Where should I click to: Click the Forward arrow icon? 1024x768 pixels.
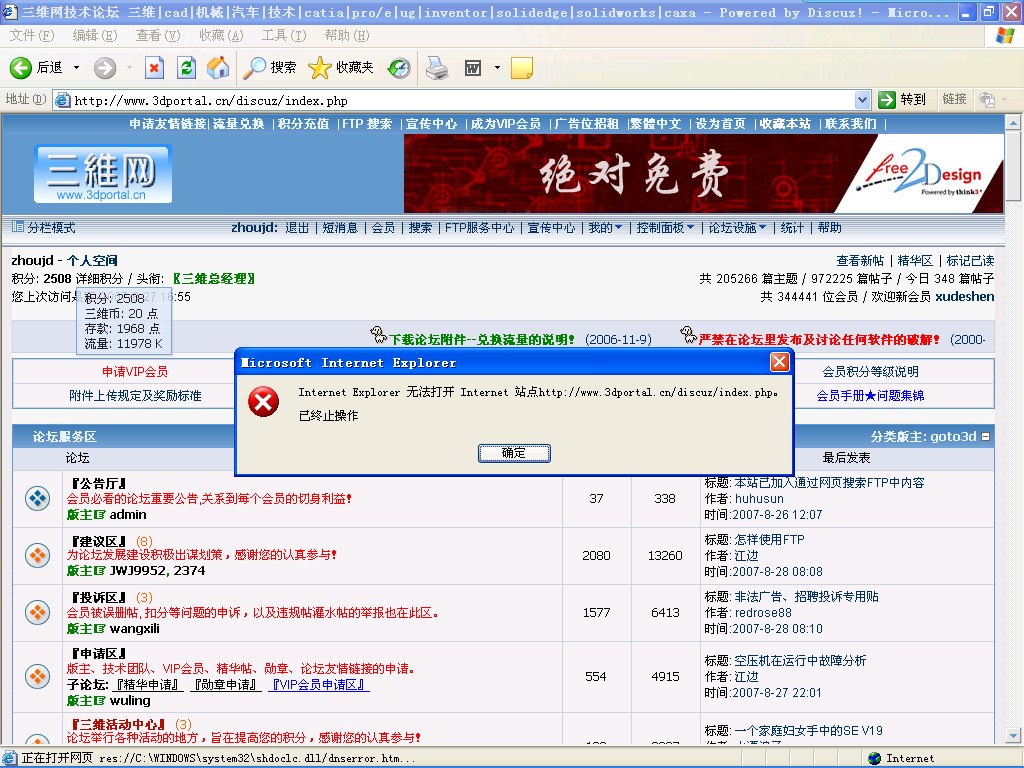(x=104, y=67)
